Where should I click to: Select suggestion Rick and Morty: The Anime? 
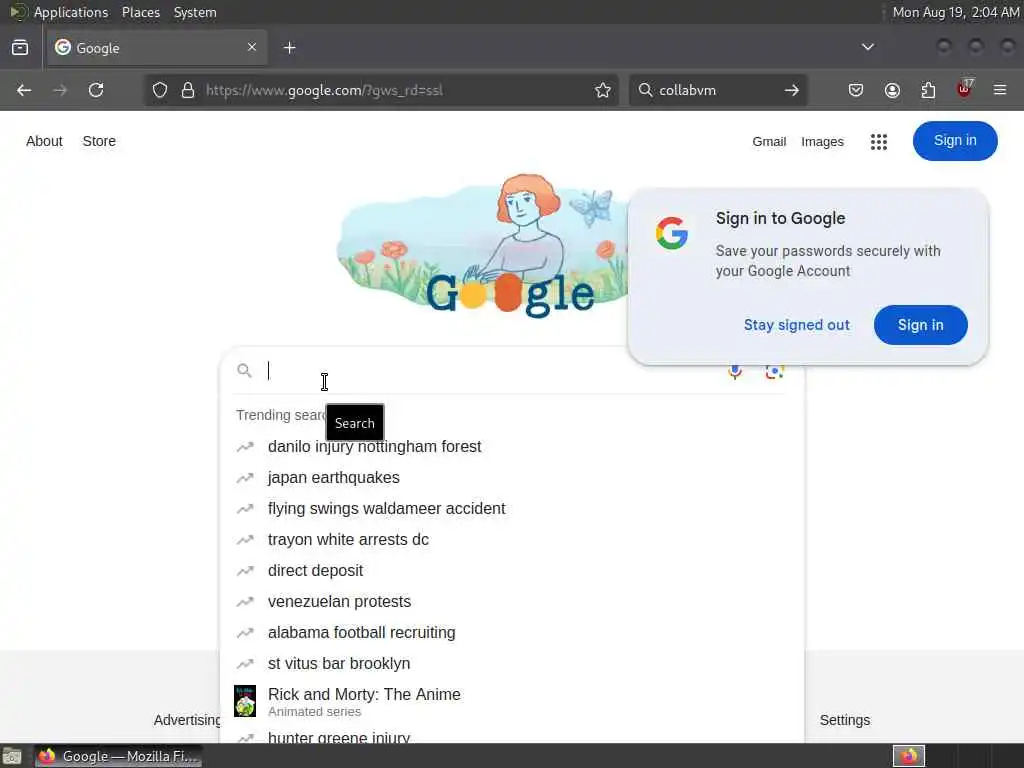click(512, 701)
